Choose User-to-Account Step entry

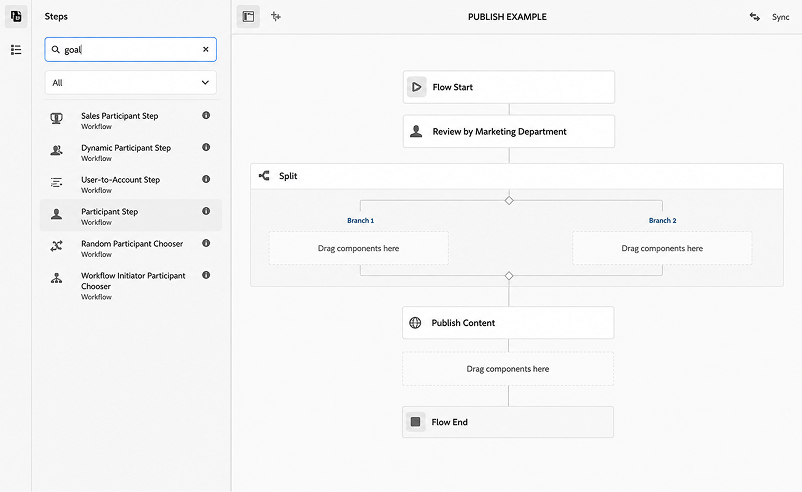click(130, 184)
